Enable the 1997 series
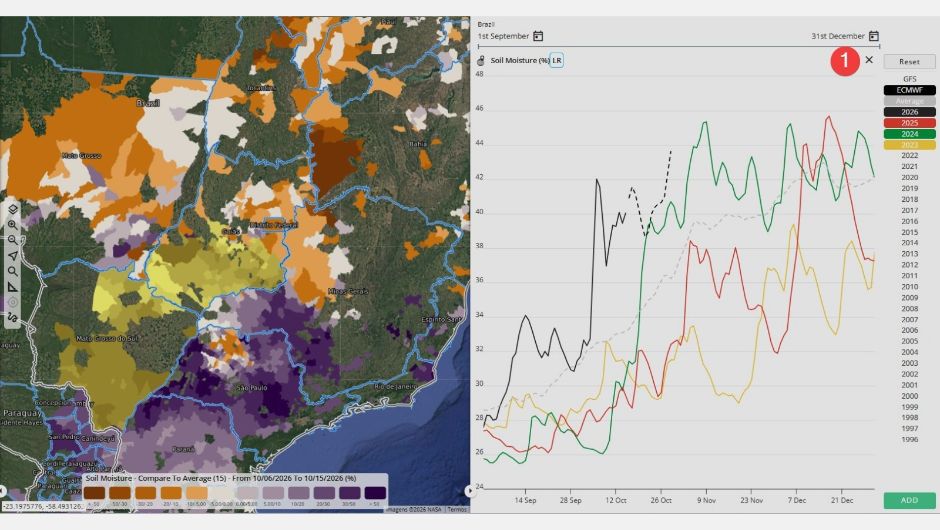Screen dimensions: 940x530 (x=909, y=429)
